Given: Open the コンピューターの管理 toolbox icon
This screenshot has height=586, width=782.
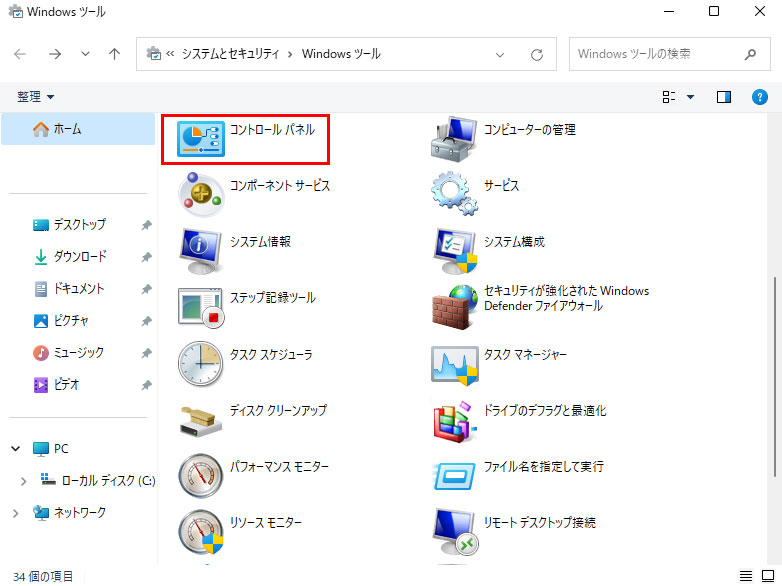Looking at the screenshot, I should [x=453, y=139].
